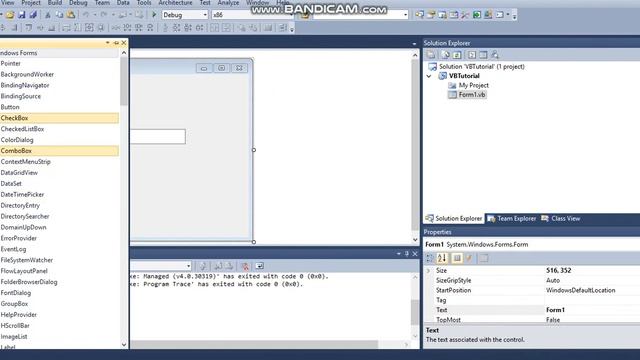The width and height of the screenshot is (640, 360).
Task: Select the Solution Explorer tab
Action: point(454,219)
